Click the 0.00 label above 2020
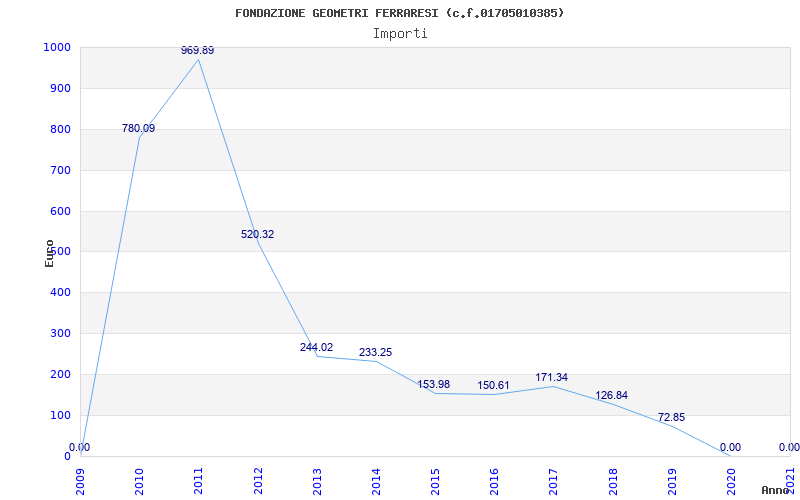The image size is (800, 500). point(730,447)
